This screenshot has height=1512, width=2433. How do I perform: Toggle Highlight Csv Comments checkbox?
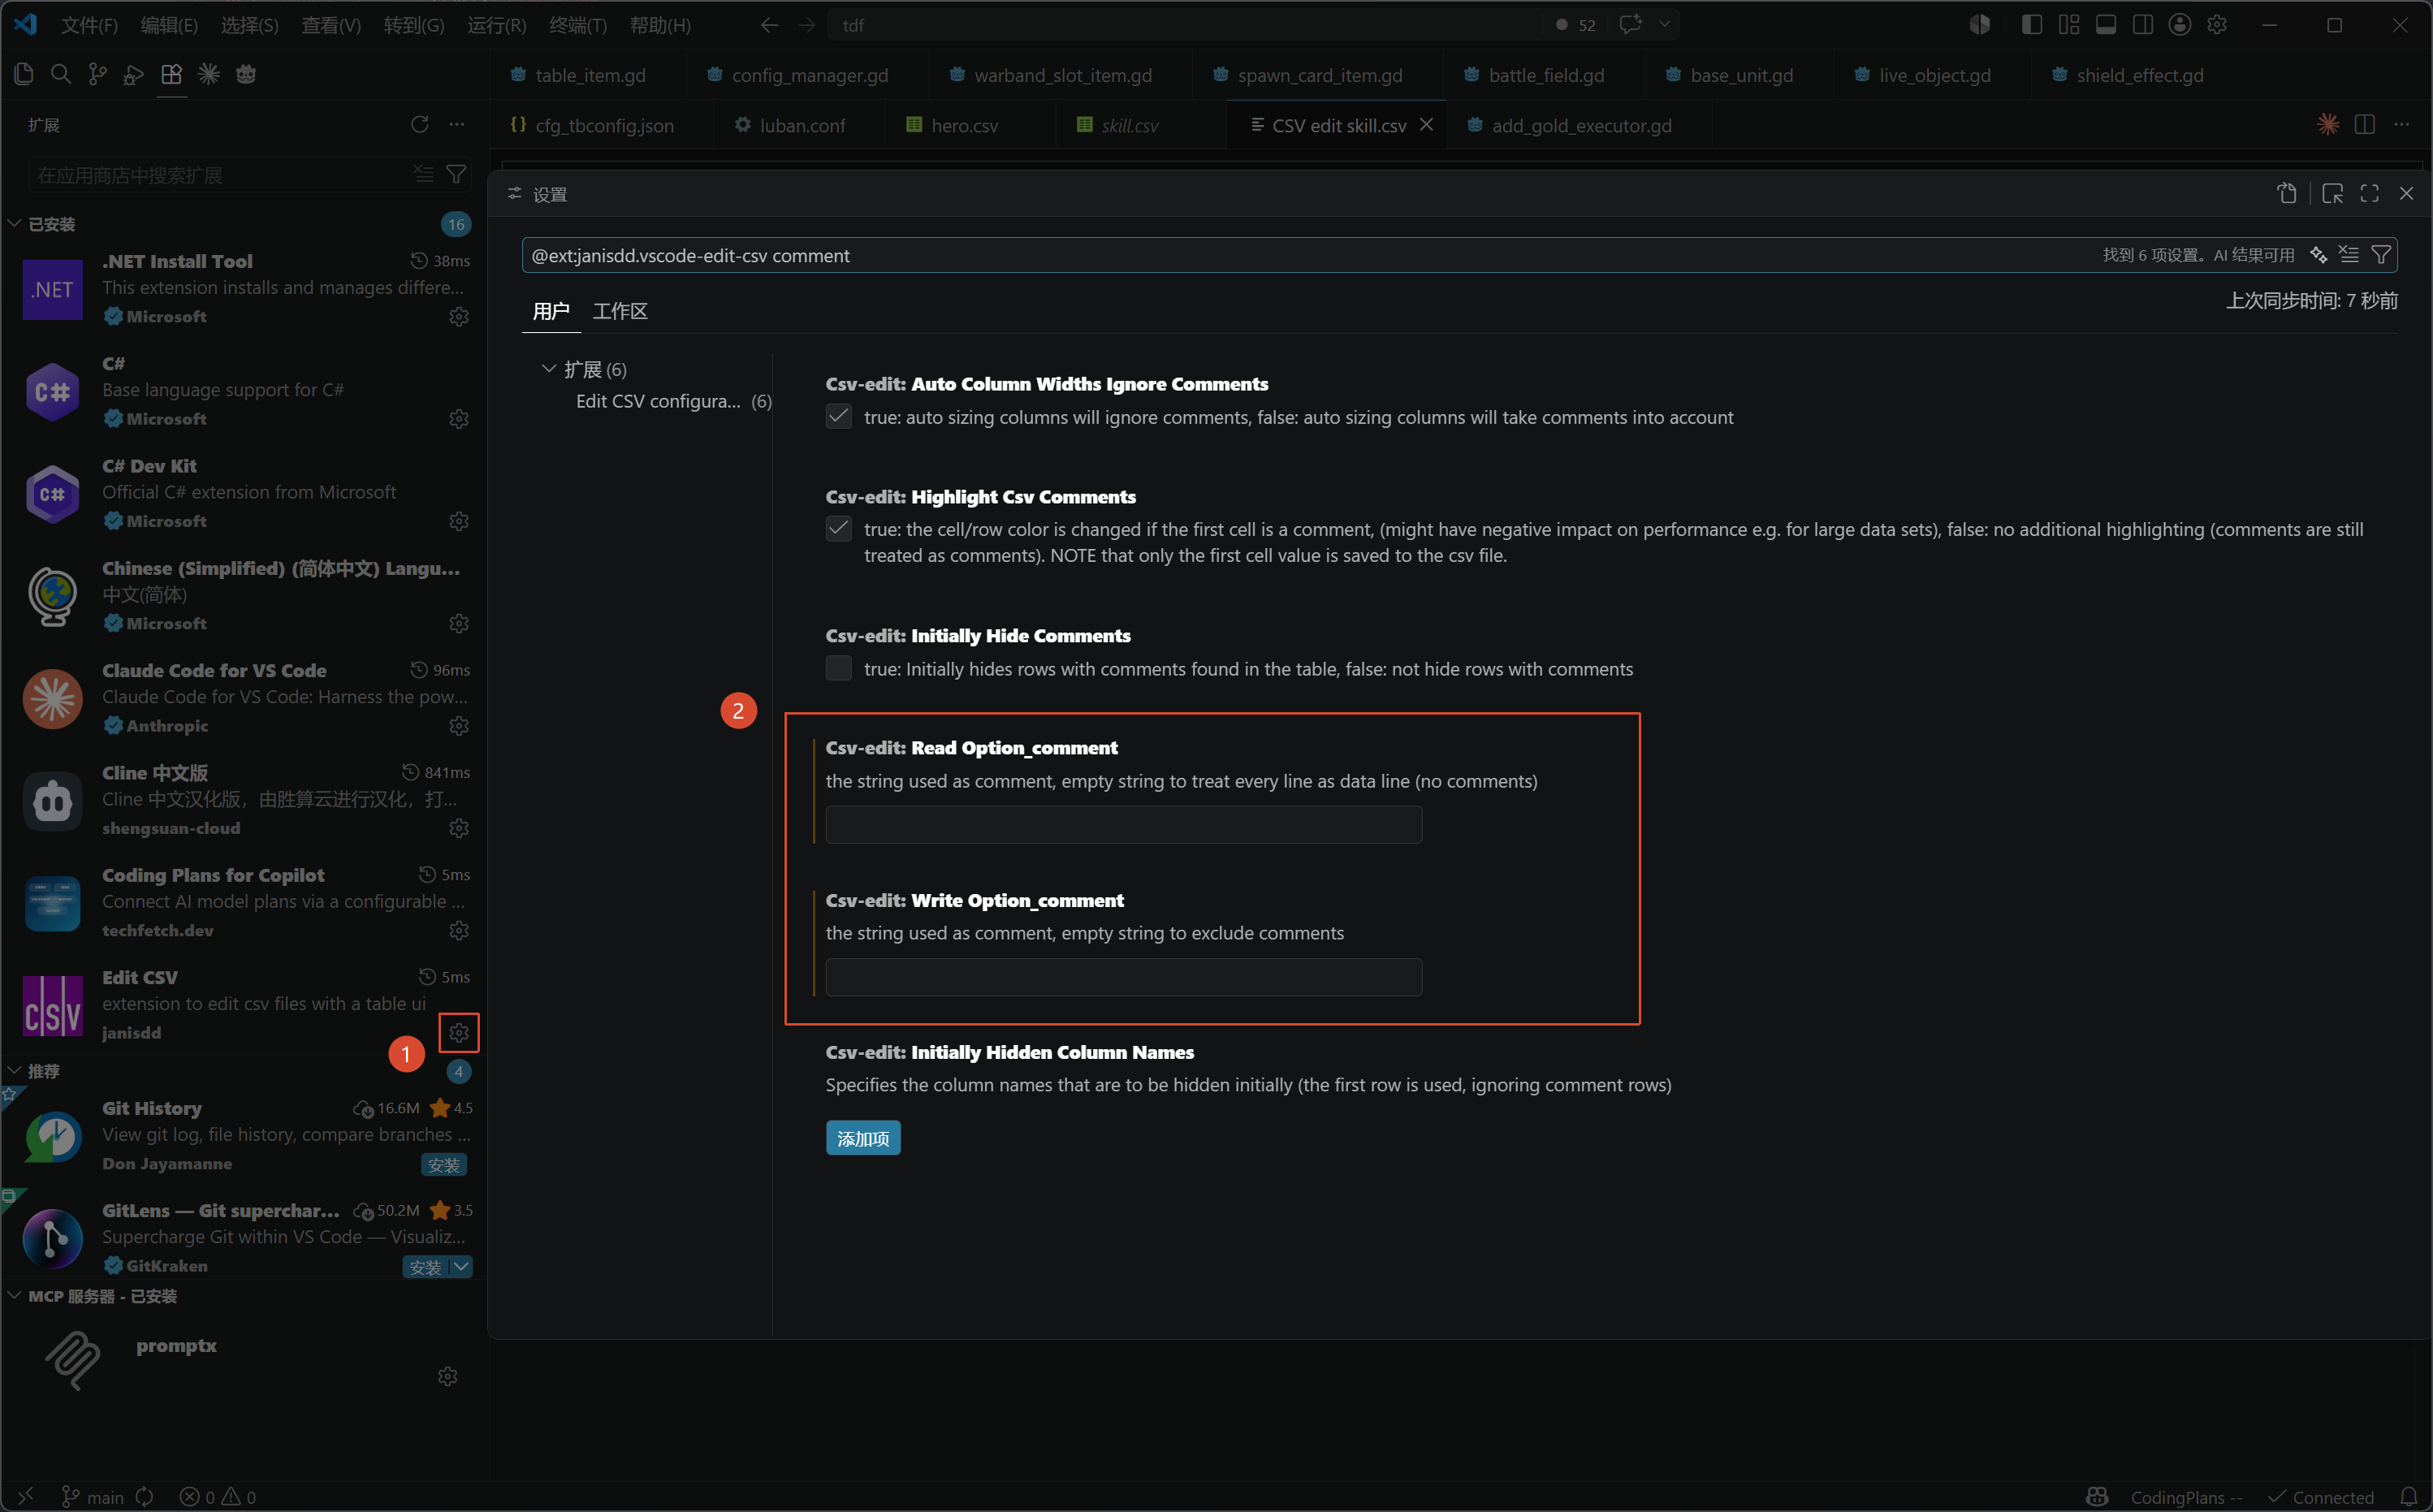point(838,528)
